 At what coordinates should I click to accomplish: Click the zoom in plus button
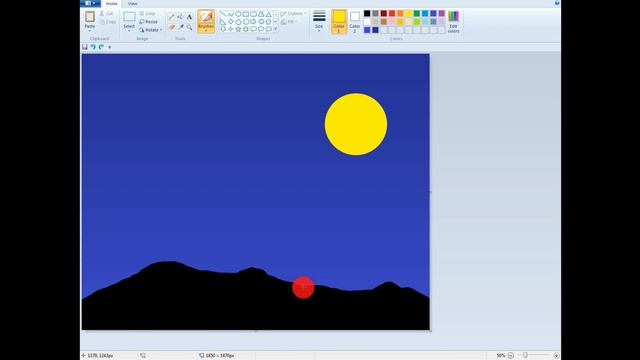(x=556, y=356)
